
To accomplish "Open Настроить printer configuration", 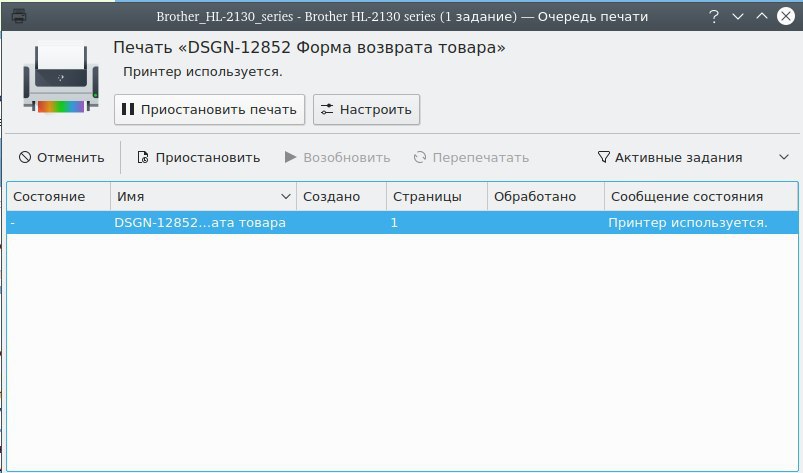I will tap(367, 110).
